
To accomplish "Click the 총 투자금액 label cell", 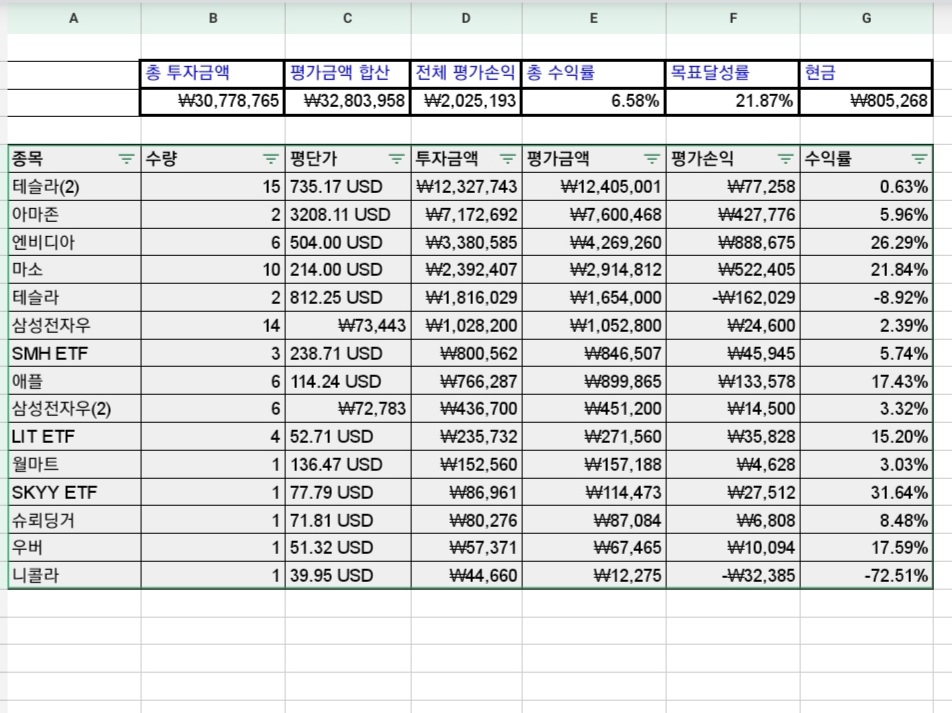I will click(x=212, y=74).
